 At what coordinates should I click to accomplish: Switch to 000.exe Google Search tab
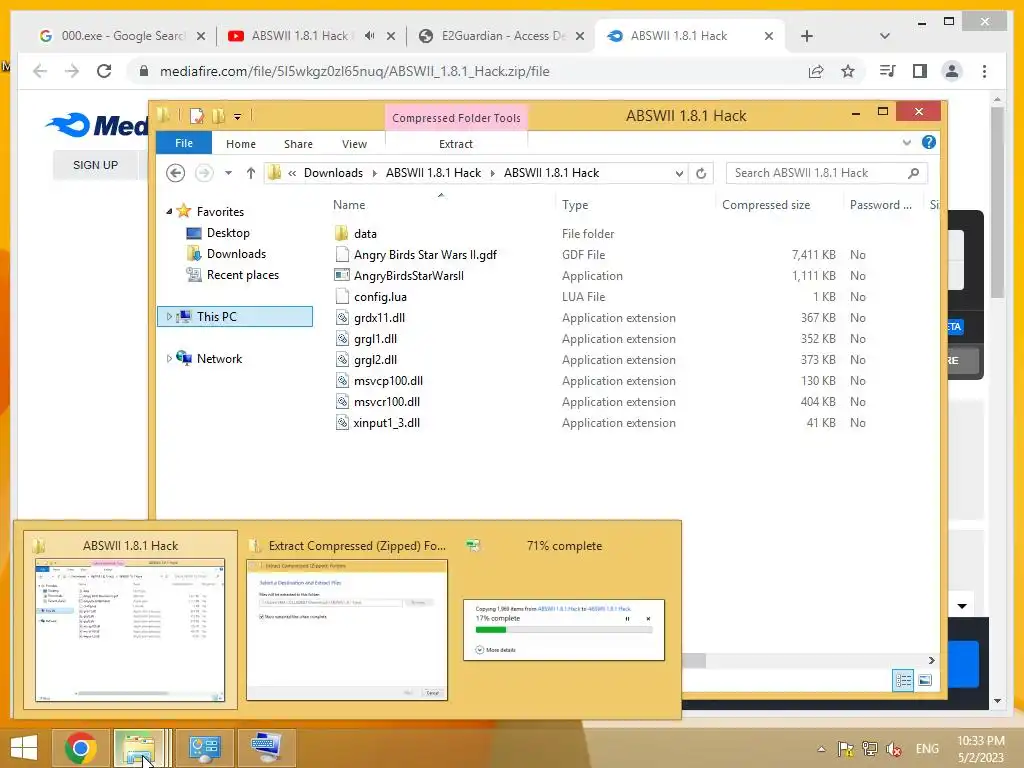tap(122, 36)
